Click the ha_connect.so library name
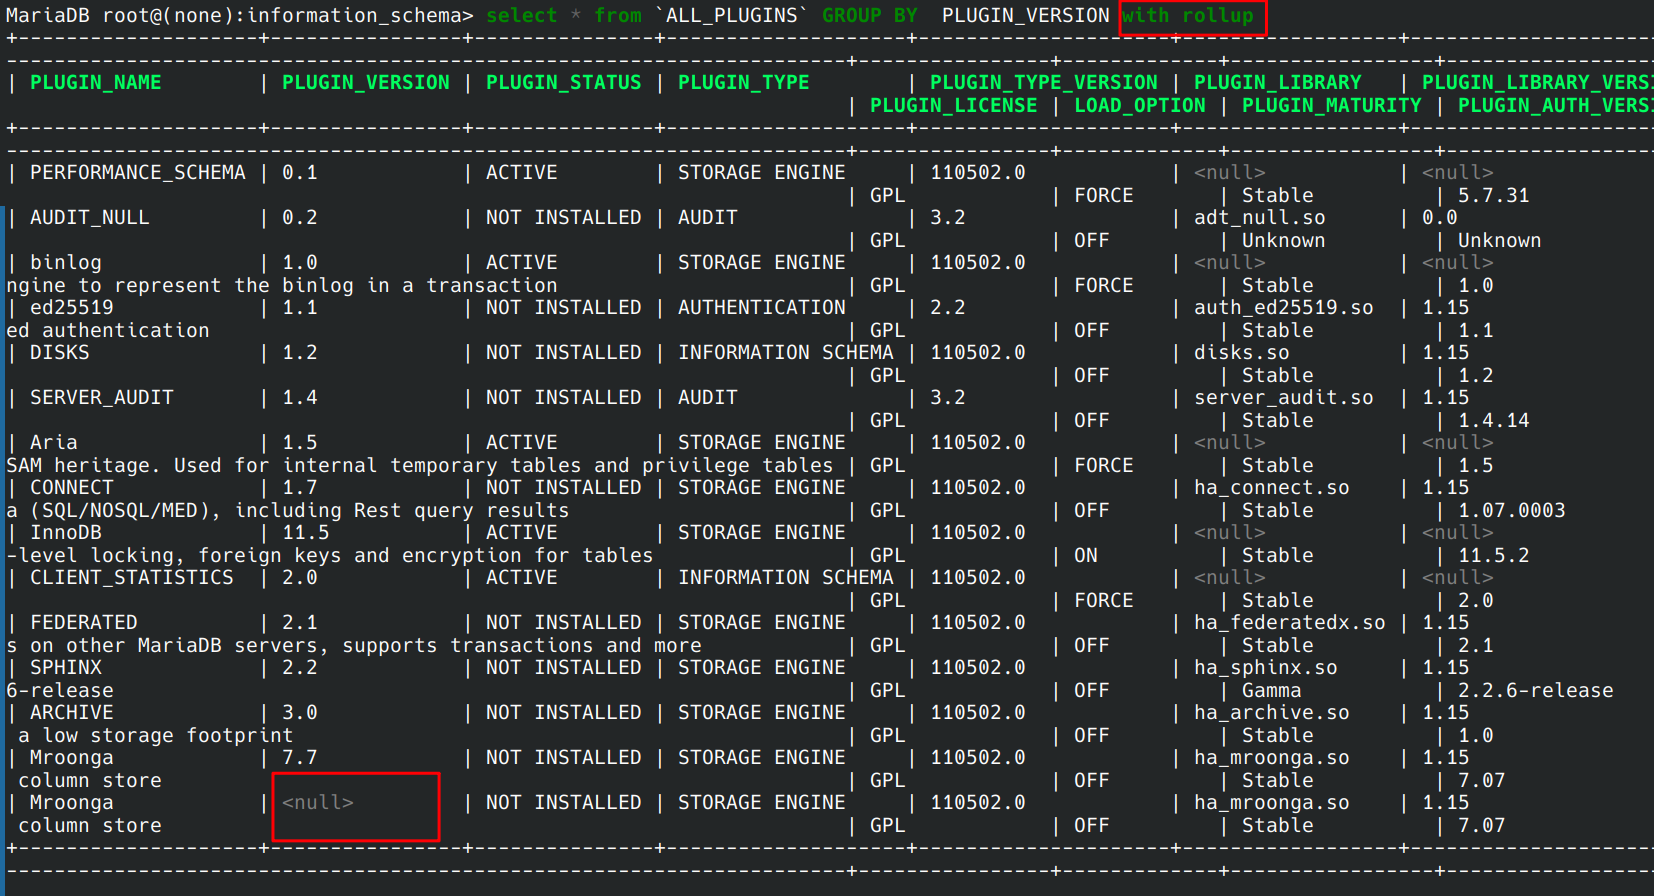1654x896 pixels. 1272,488
